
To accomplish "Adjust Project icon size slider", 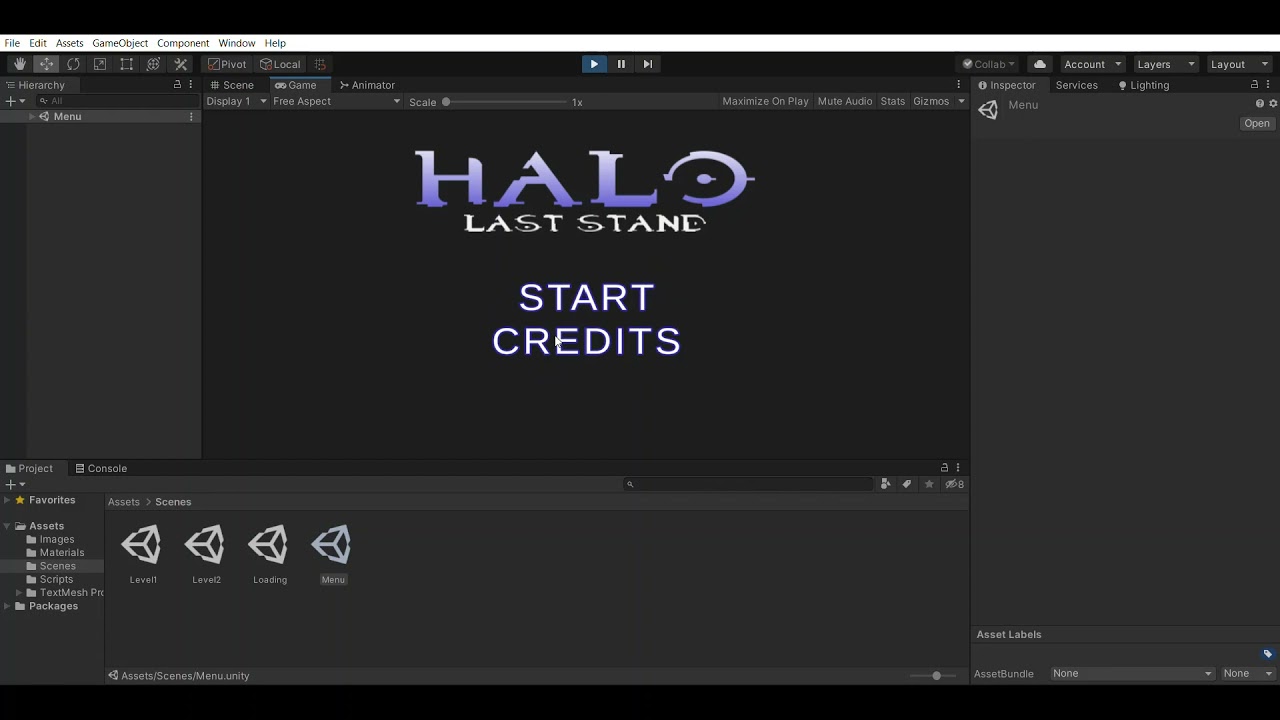I will pos(936,676).
